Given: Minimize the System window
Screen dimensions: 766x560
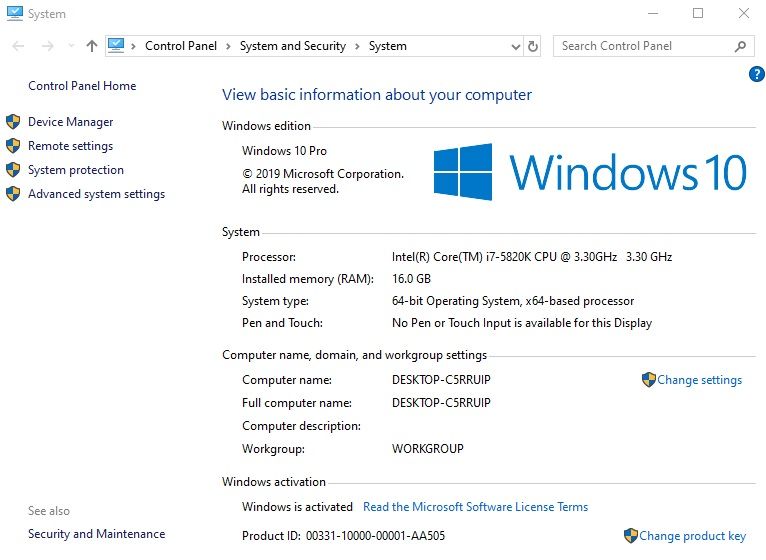Looking at the screenshot, I should [653, 13].
